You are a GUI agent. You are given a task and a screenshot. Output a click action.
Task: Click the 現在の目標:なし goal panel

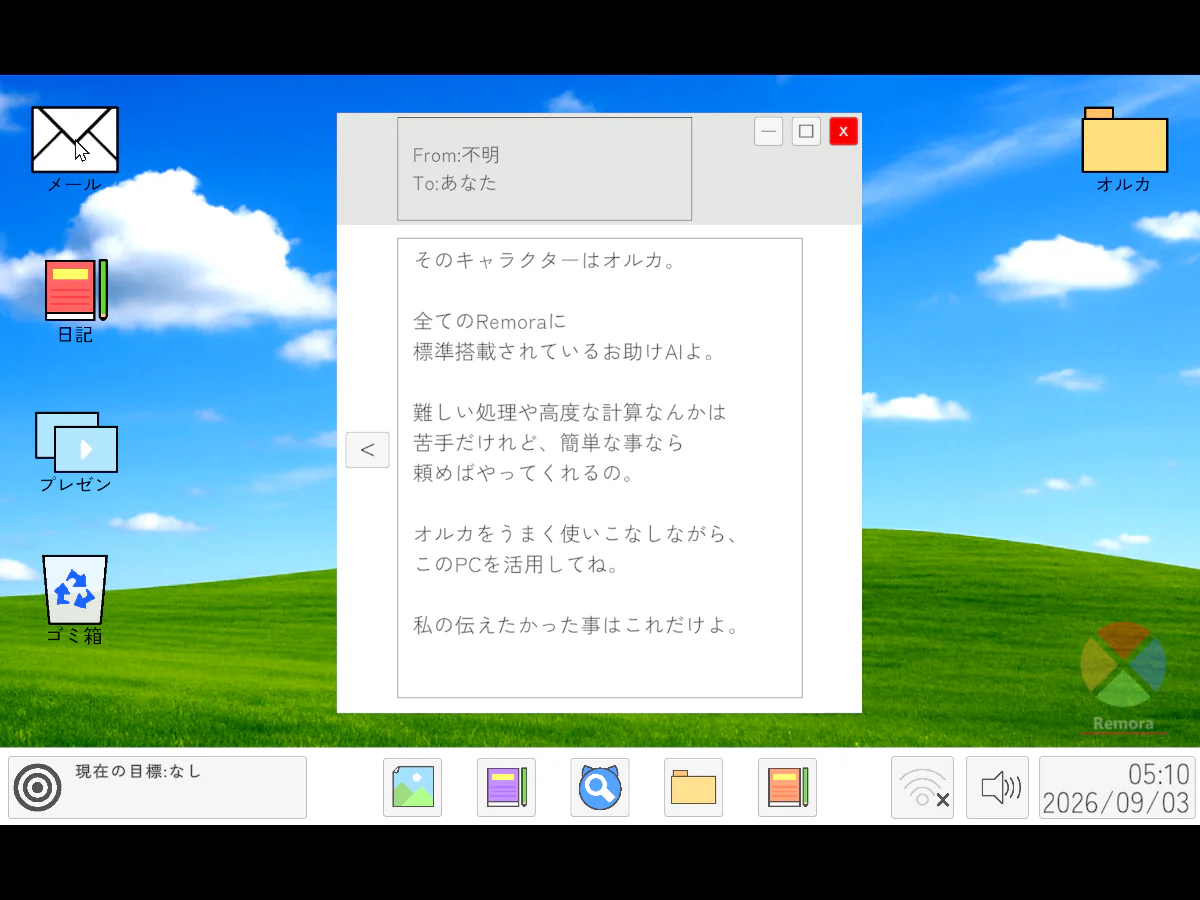tap(157, 788)
